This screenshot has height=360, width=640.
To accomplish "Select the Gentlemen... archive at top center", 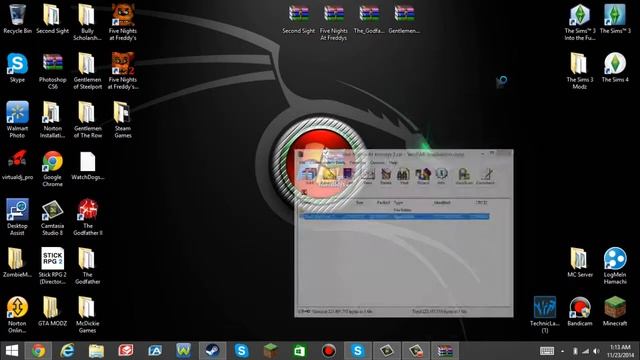I will coord(404,19).
